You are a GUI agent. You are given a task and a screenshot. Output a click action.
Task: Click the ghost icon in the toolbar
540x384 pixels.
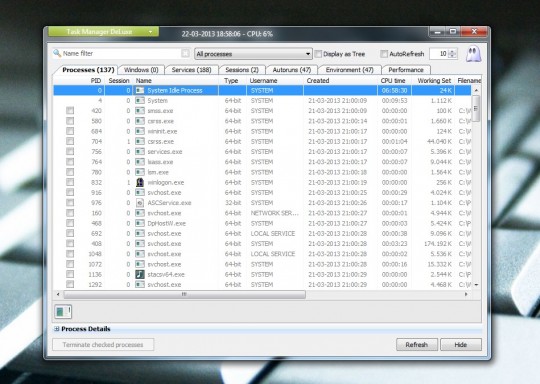(x=473, y=54)
